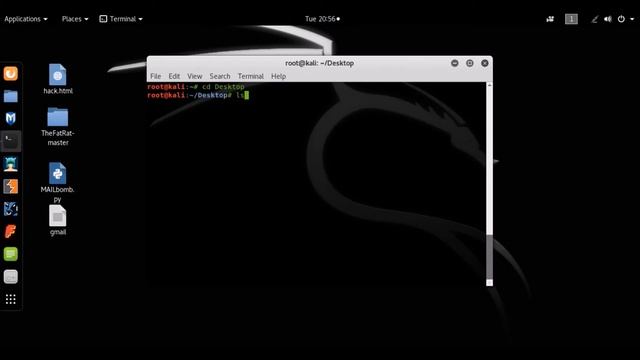Screen dimensions: 640x360
Task: Click the 'cd Desktop' command text
Action: pyautogui.click(x=223, y=87)
